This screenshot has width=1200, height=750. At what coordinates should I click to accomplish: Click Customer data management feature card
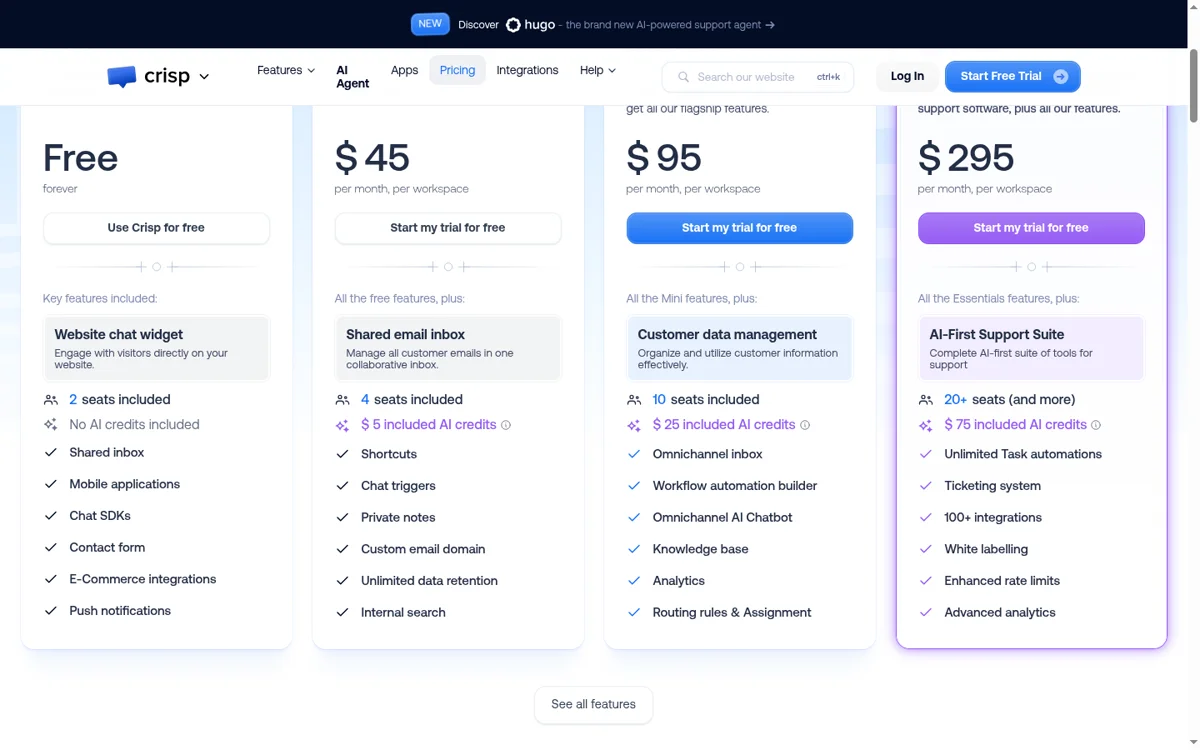coord(740,348)
